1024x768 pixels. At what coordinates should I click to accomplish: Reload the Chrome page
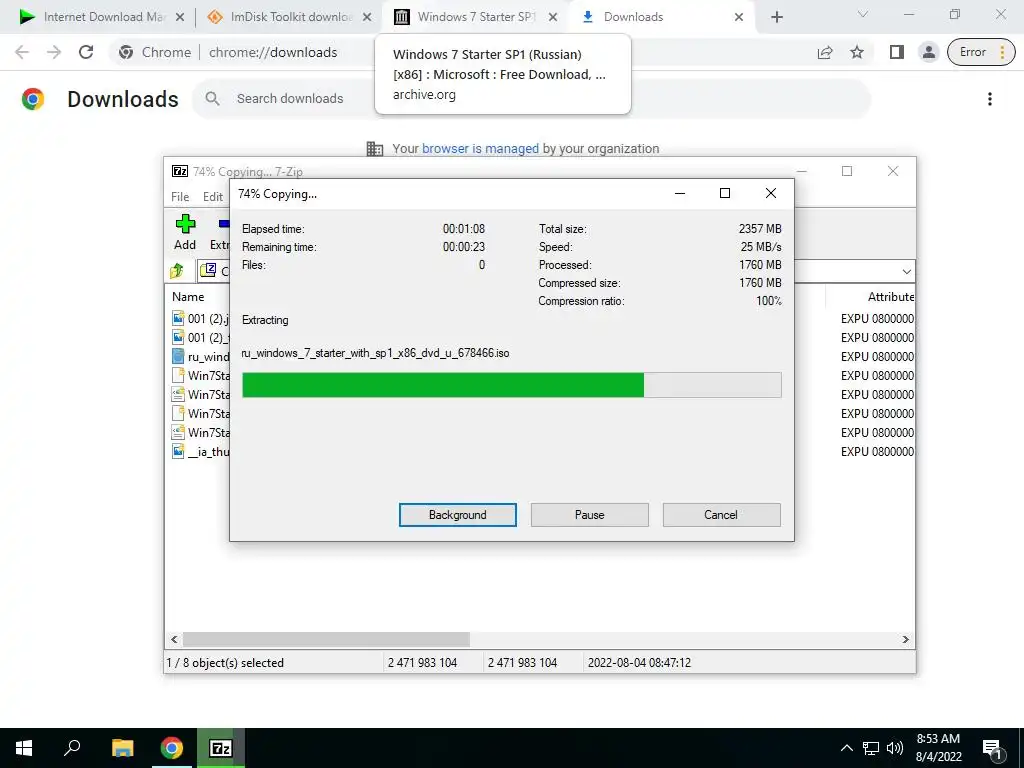[86, 52]
